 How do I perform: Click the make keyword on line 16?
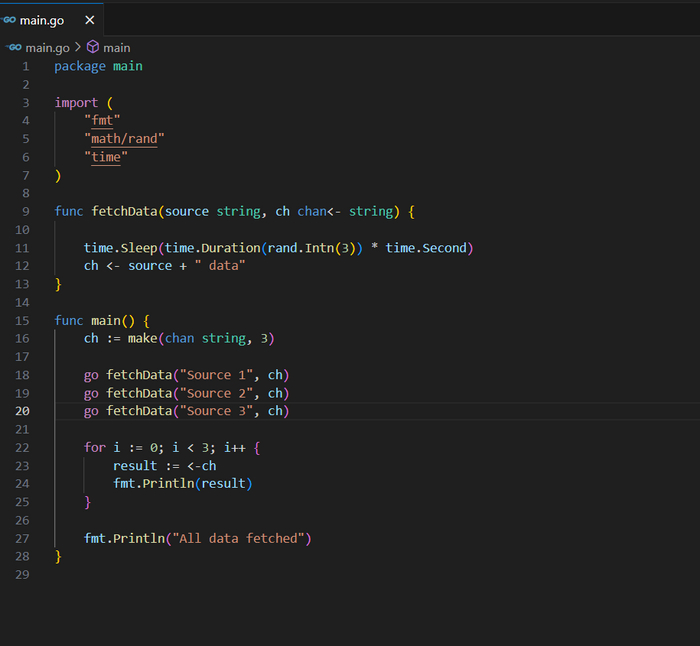[x=142, y=338]
